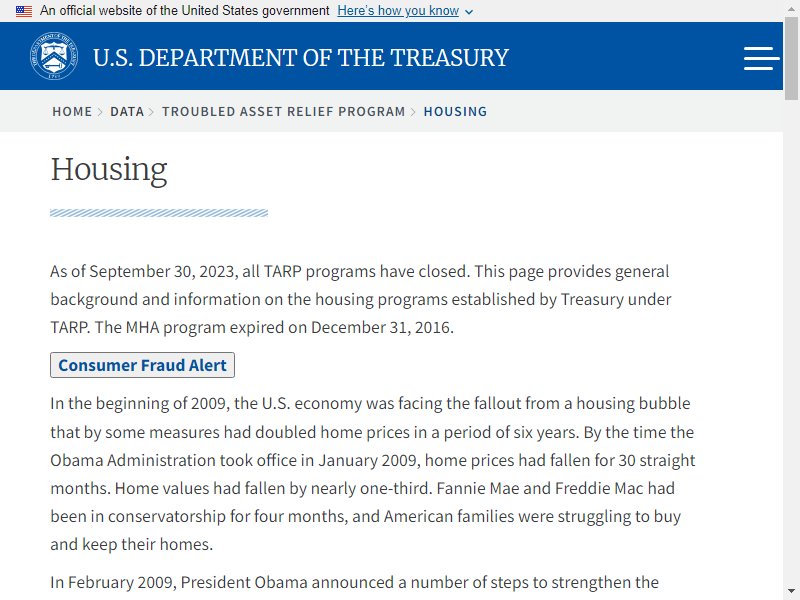Click the U.S. Department of the Treasury title

point(301,58)
